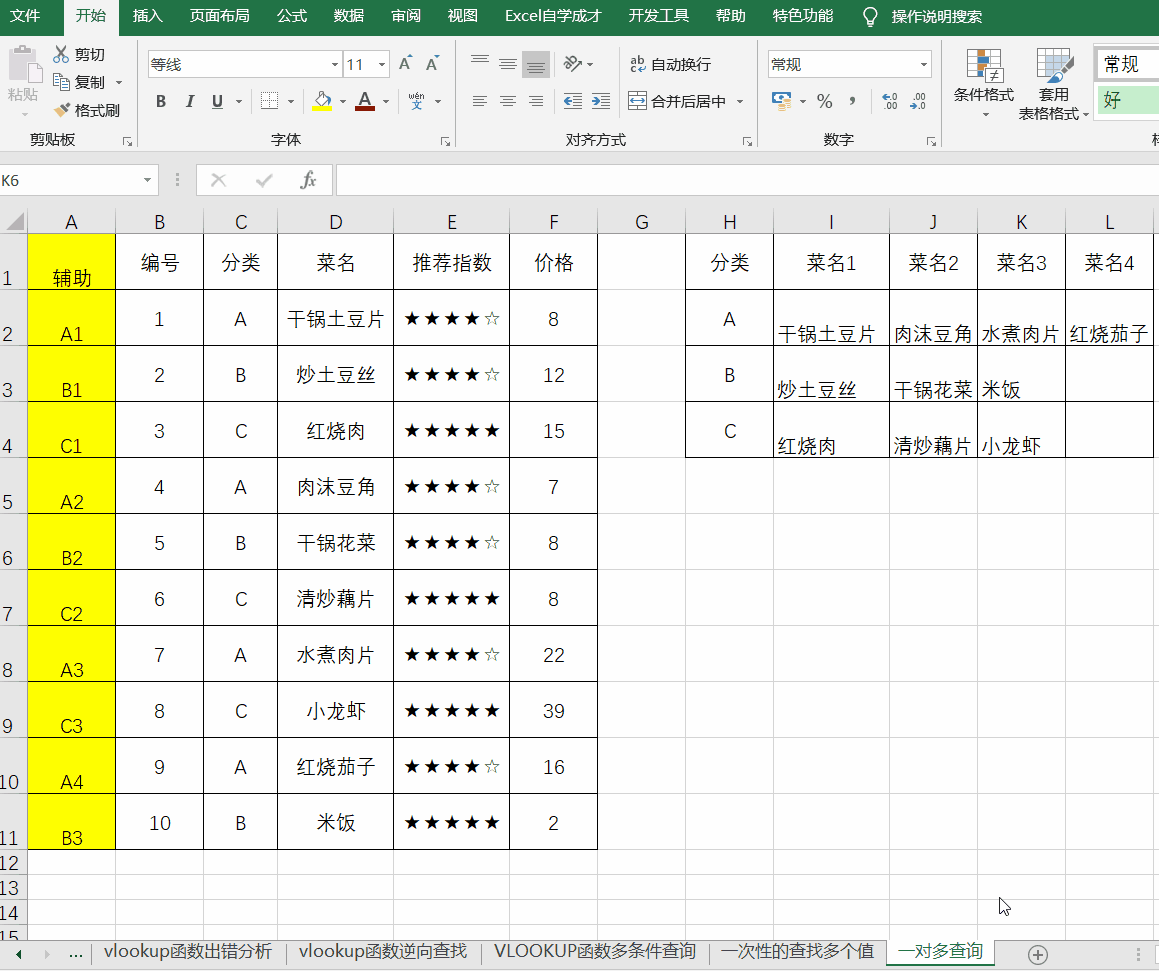Click the Format Painter (格式刷) icon
Viewport: 1159px width, 971px height.
tap(63, 110)
